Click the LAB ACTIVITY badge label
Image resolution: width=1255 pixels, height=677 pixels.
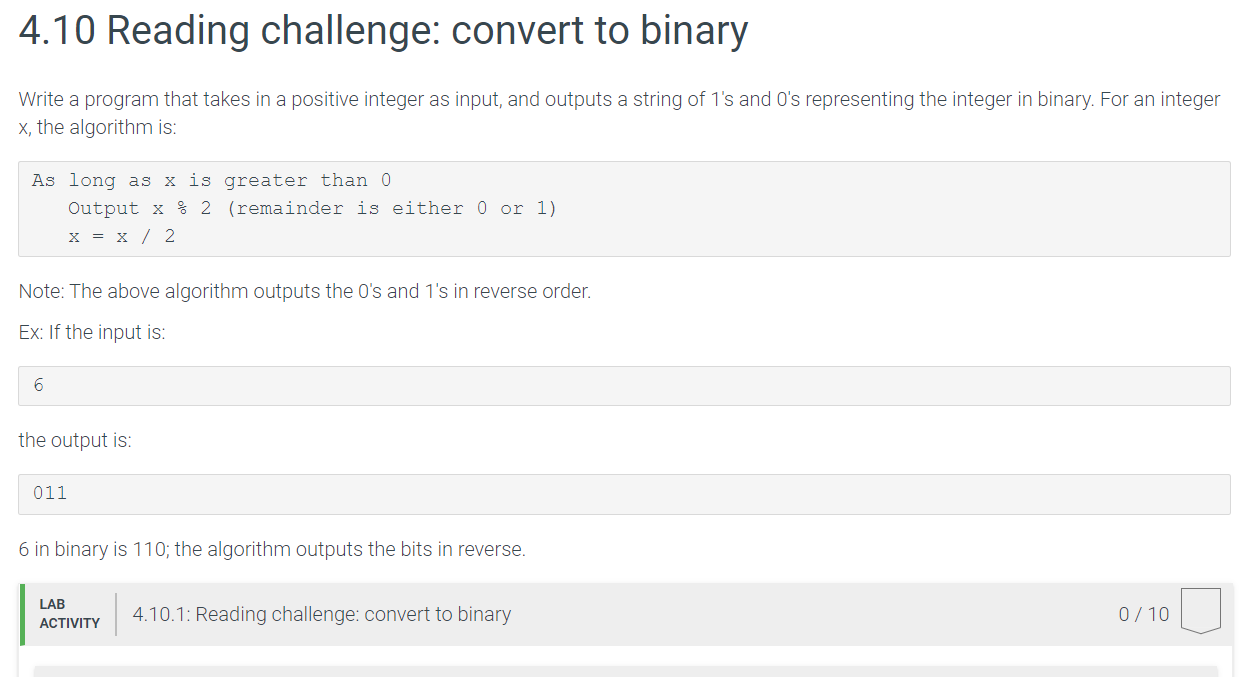pyautogui.click(x=69, y=611)
